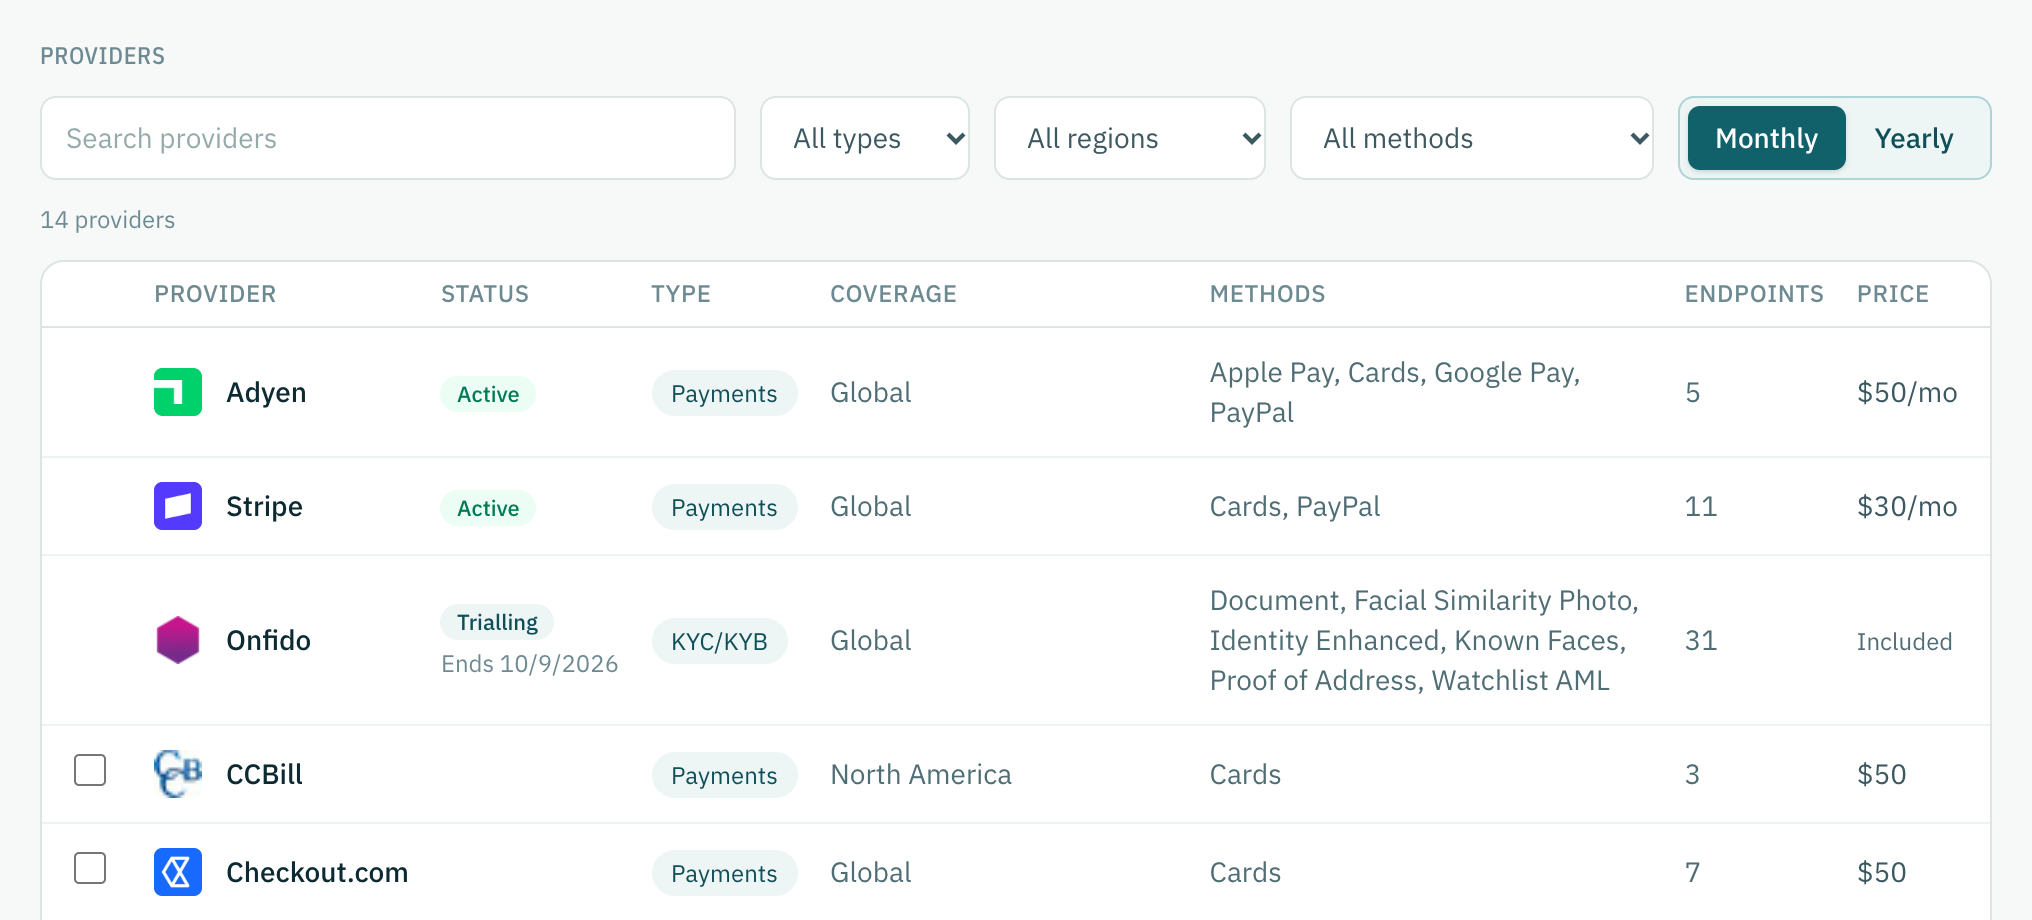Sort by the Coverage column header
Viewport: 2032px width, 920px height.
click(x=894, y=294)
